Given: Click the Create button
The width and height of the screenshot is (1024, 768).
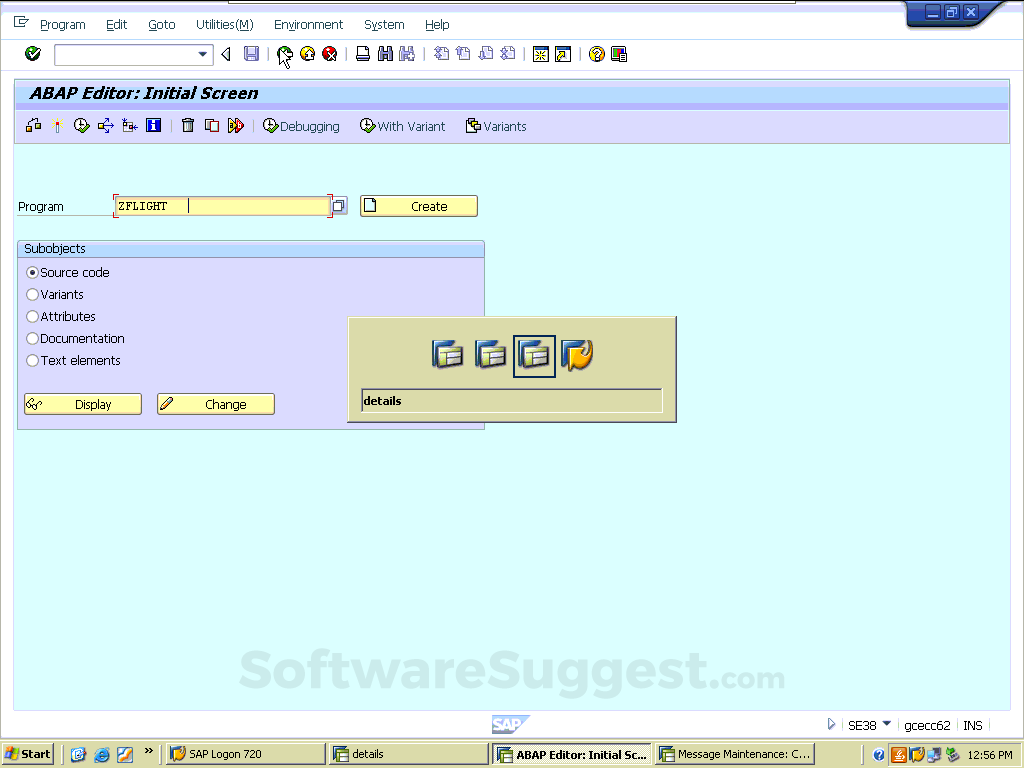Looking at the screenshot, I should tap(419, 206).
